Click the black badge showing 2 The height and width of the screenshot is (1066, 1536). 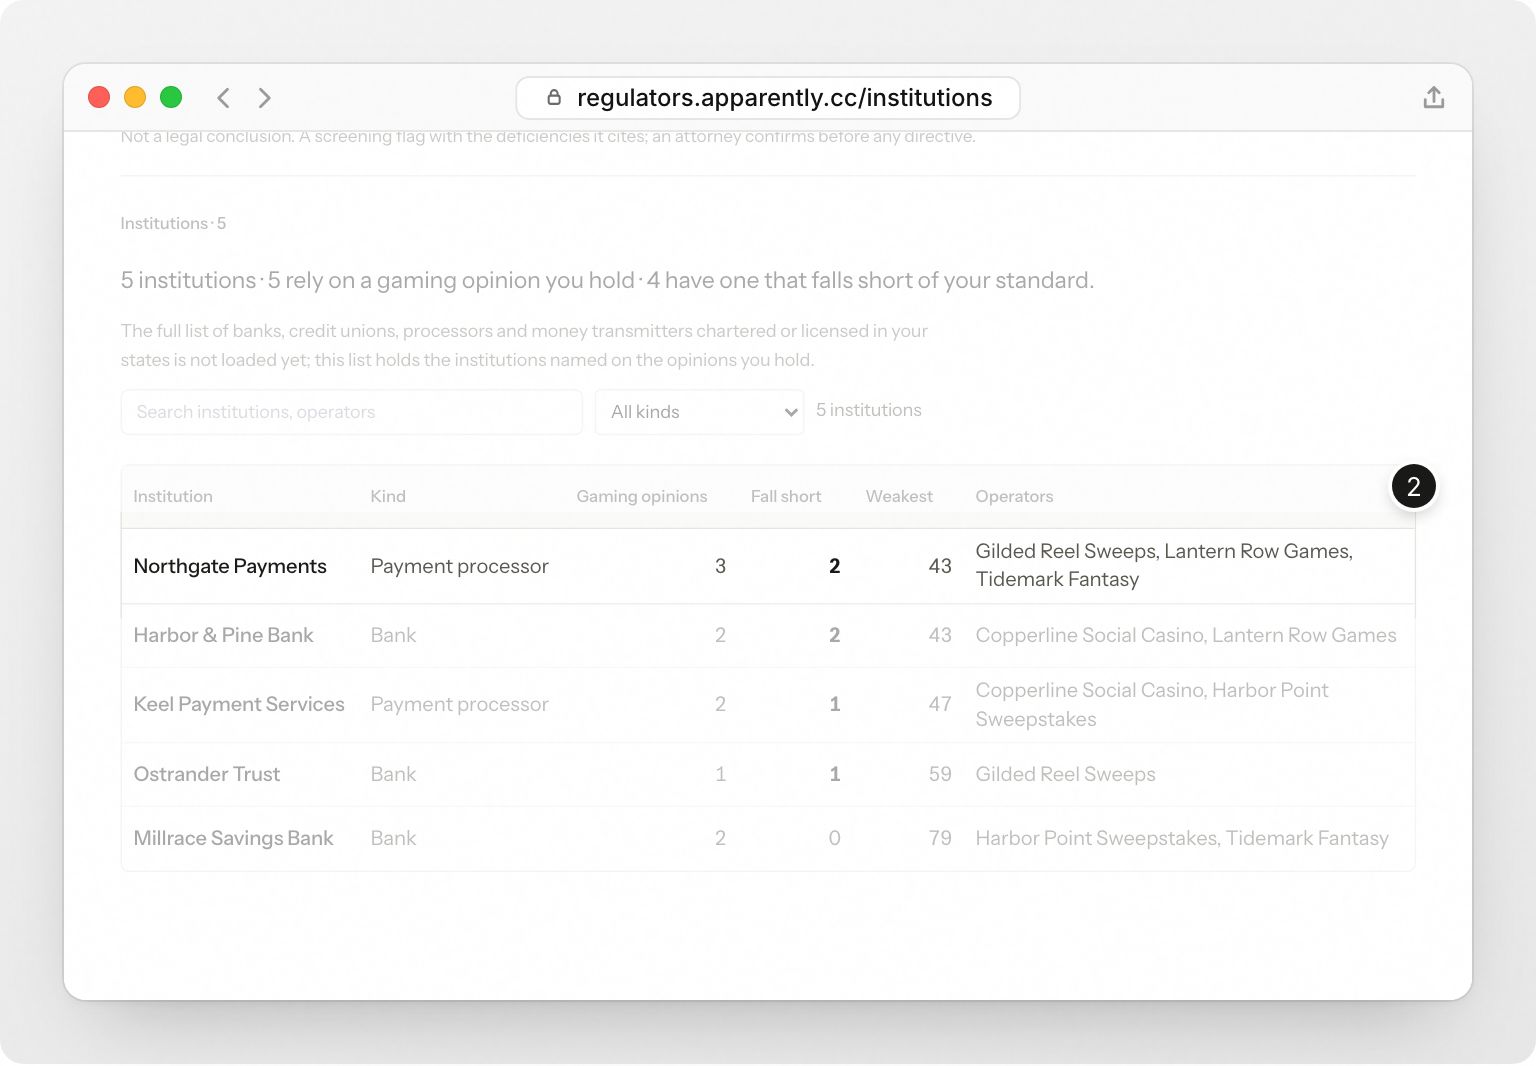pyautogui.click(x=1413, y=486)
